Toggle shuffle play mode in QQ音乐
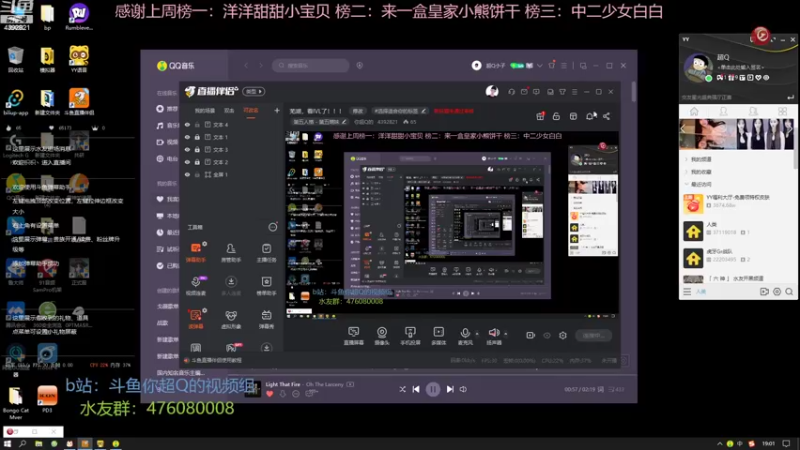 point(403,389)
